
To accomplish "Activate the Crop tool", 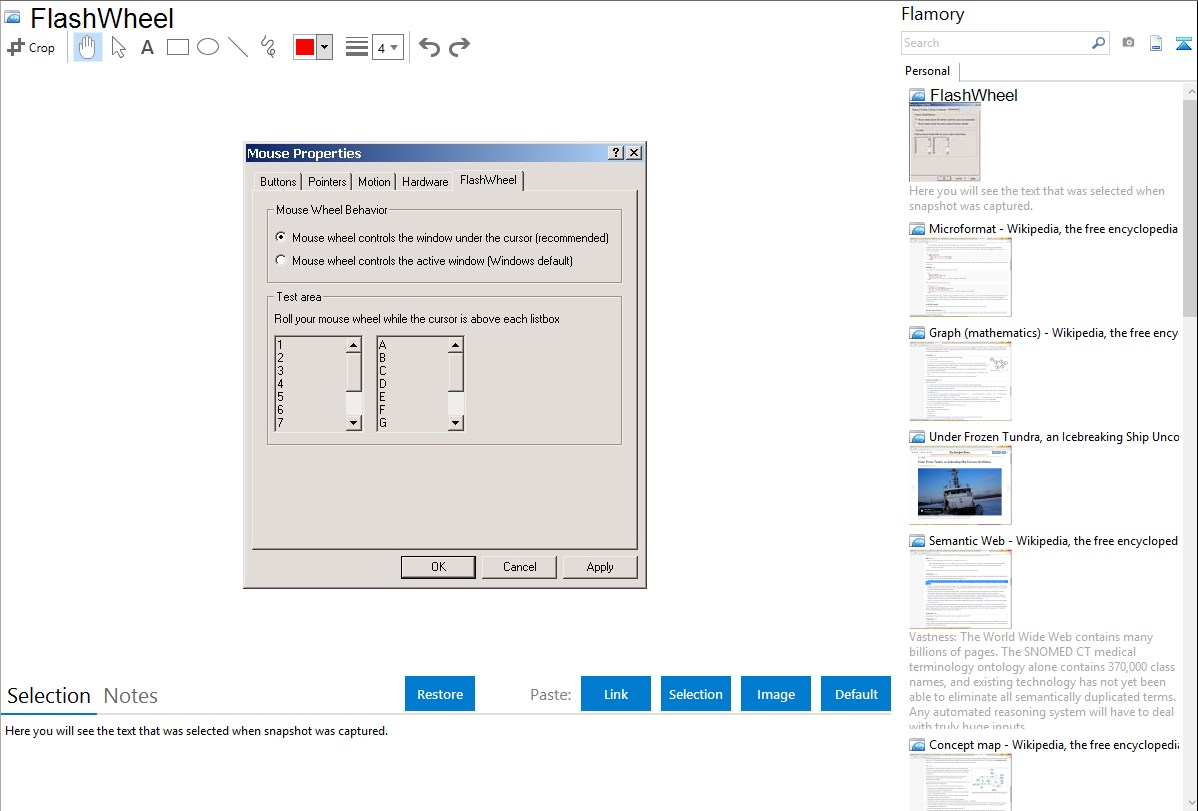I will click(x=31, y=47).
